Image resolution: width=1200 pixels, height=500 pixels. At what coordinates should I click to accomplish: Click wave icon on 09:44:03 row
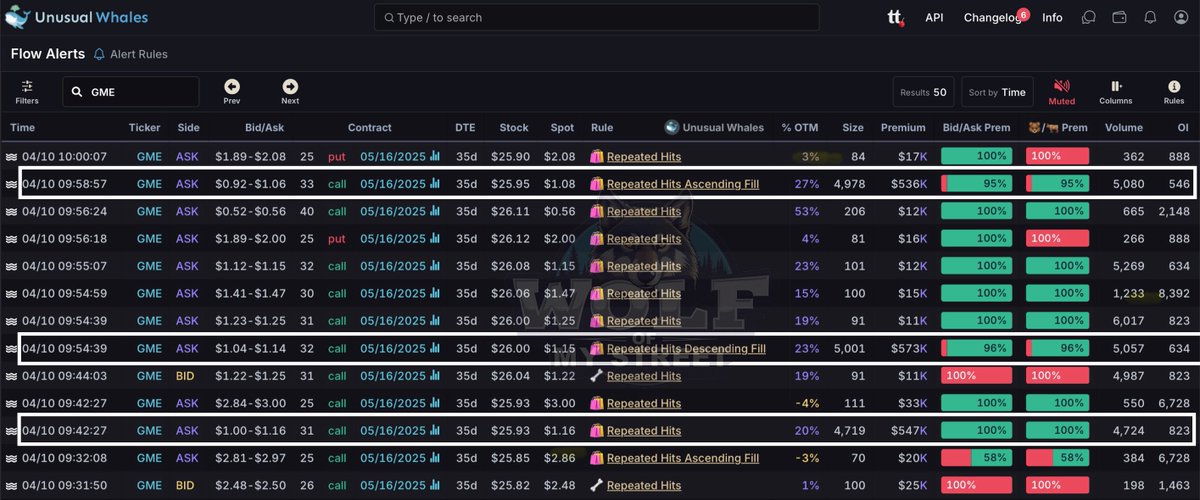13,376
